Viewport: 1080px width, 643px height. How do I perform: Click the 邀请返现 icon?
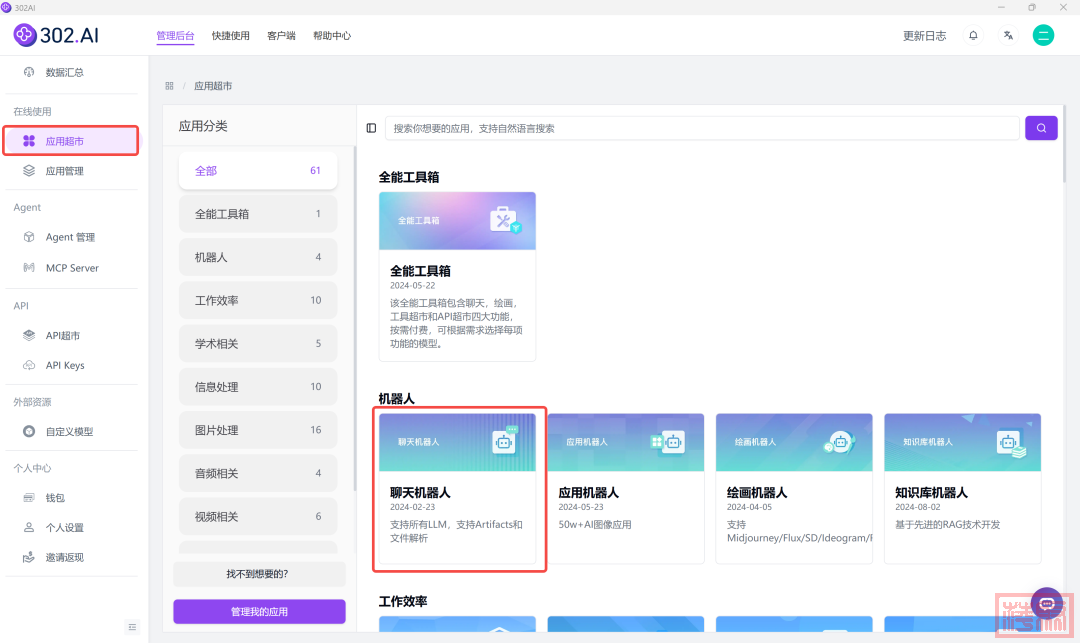(29, 558)
